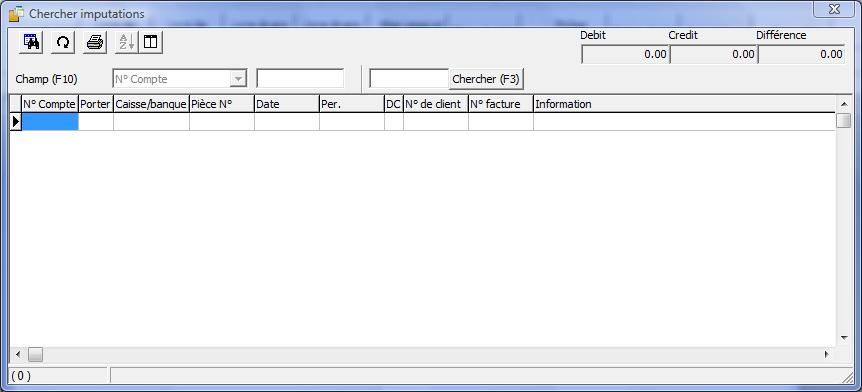Close the Chercher imputations window
The image size is (862, 392).
(x=835, y=9)
